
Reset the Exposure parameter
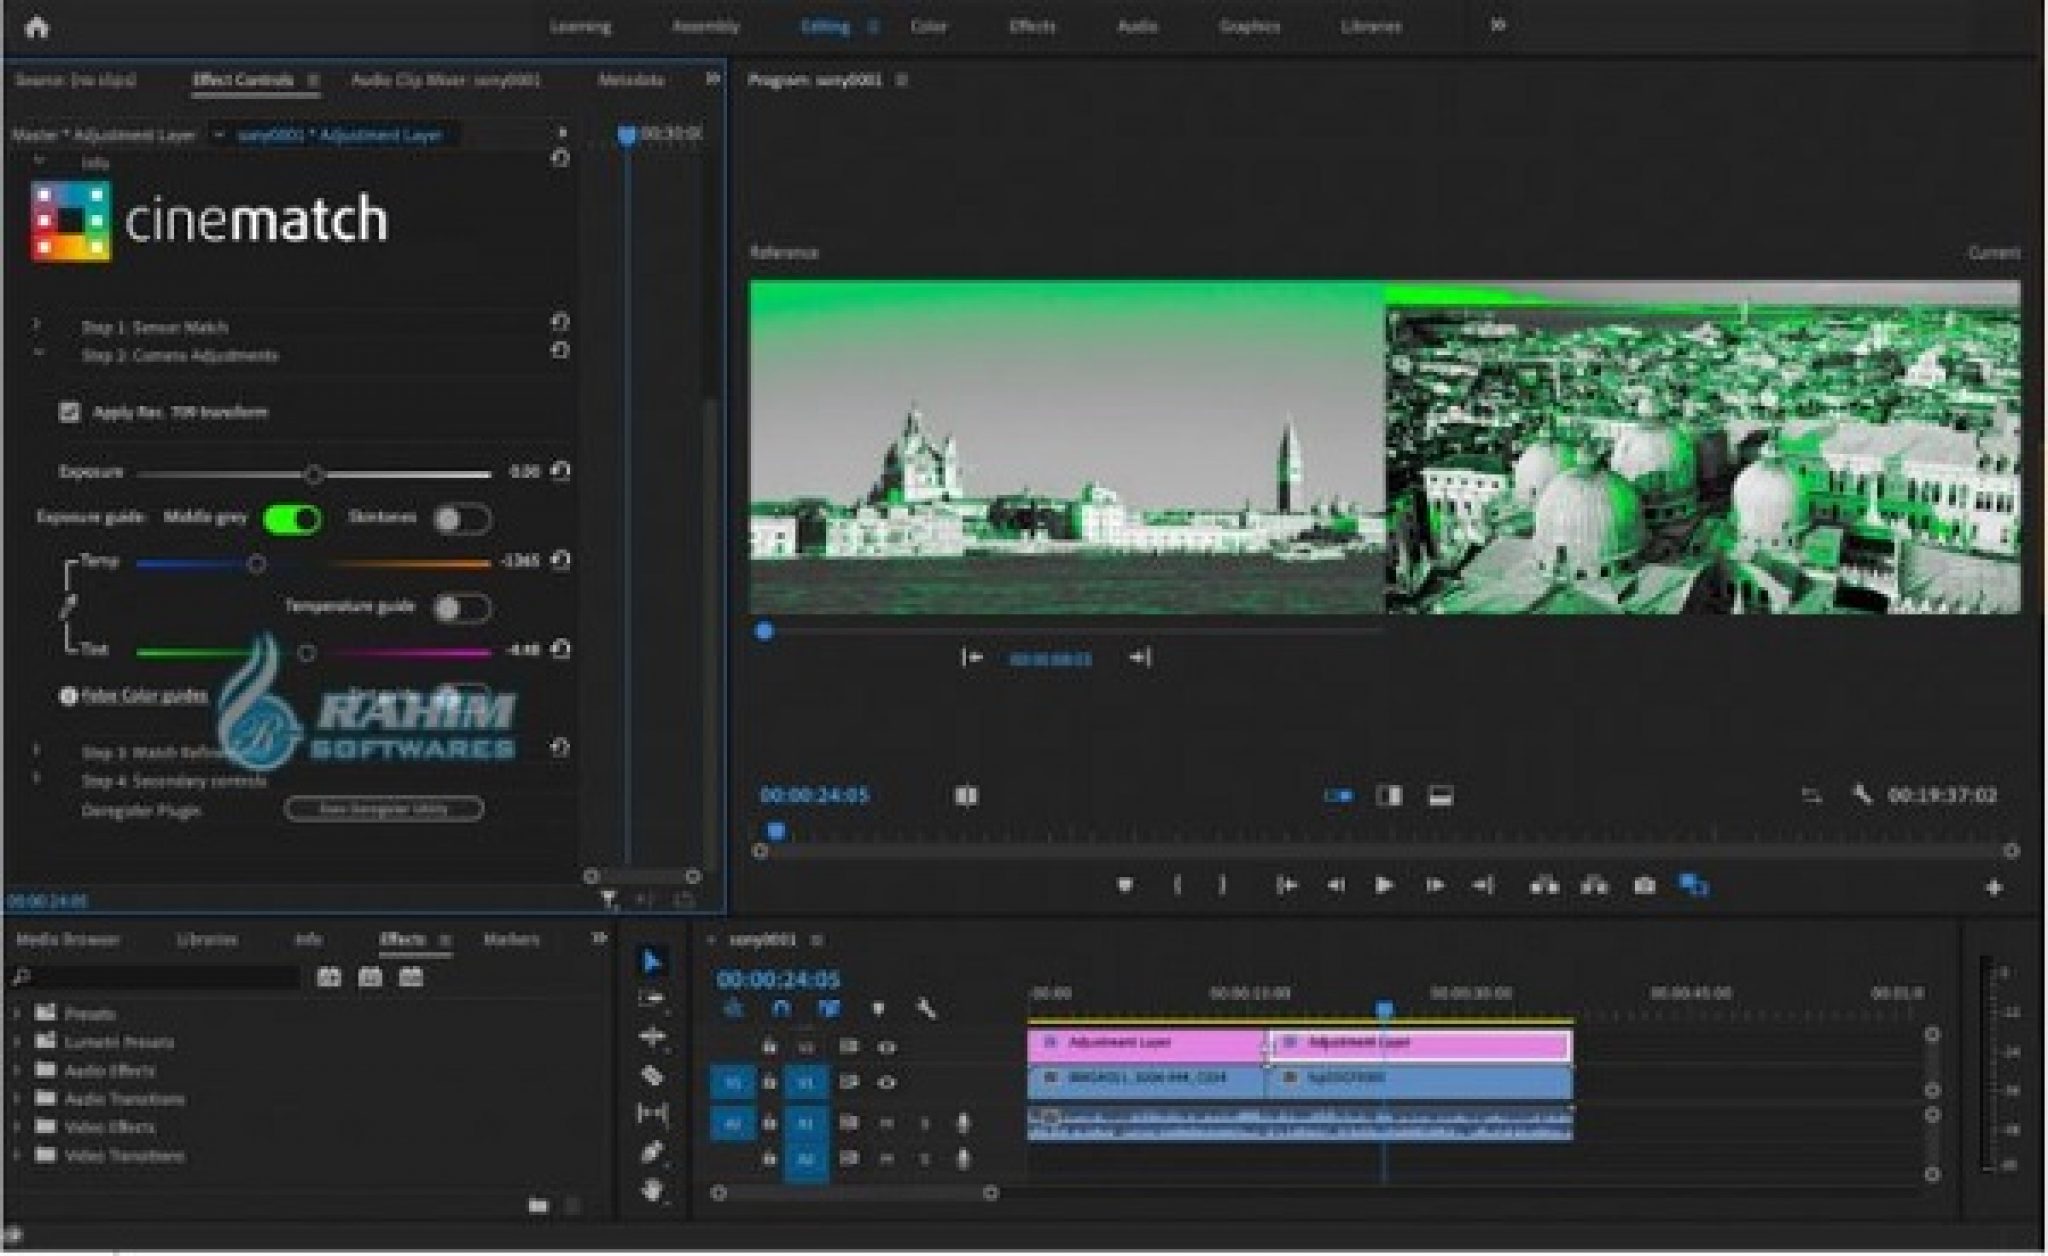coord(561,471)
